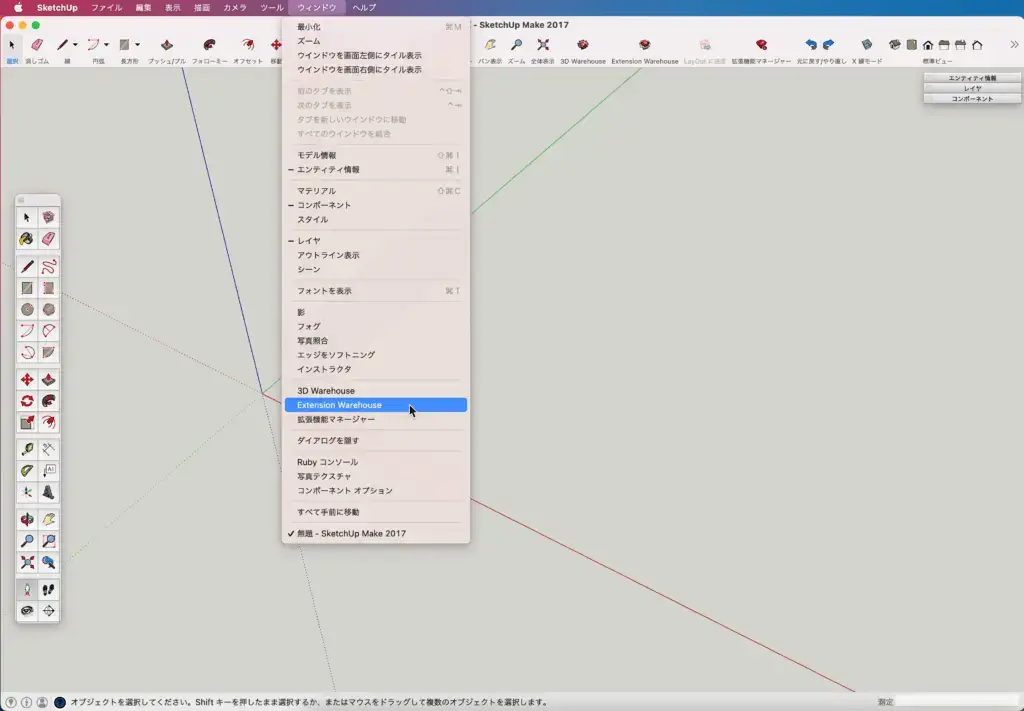Activate Zoom magnifier in top toolbar

coord(517,45)
